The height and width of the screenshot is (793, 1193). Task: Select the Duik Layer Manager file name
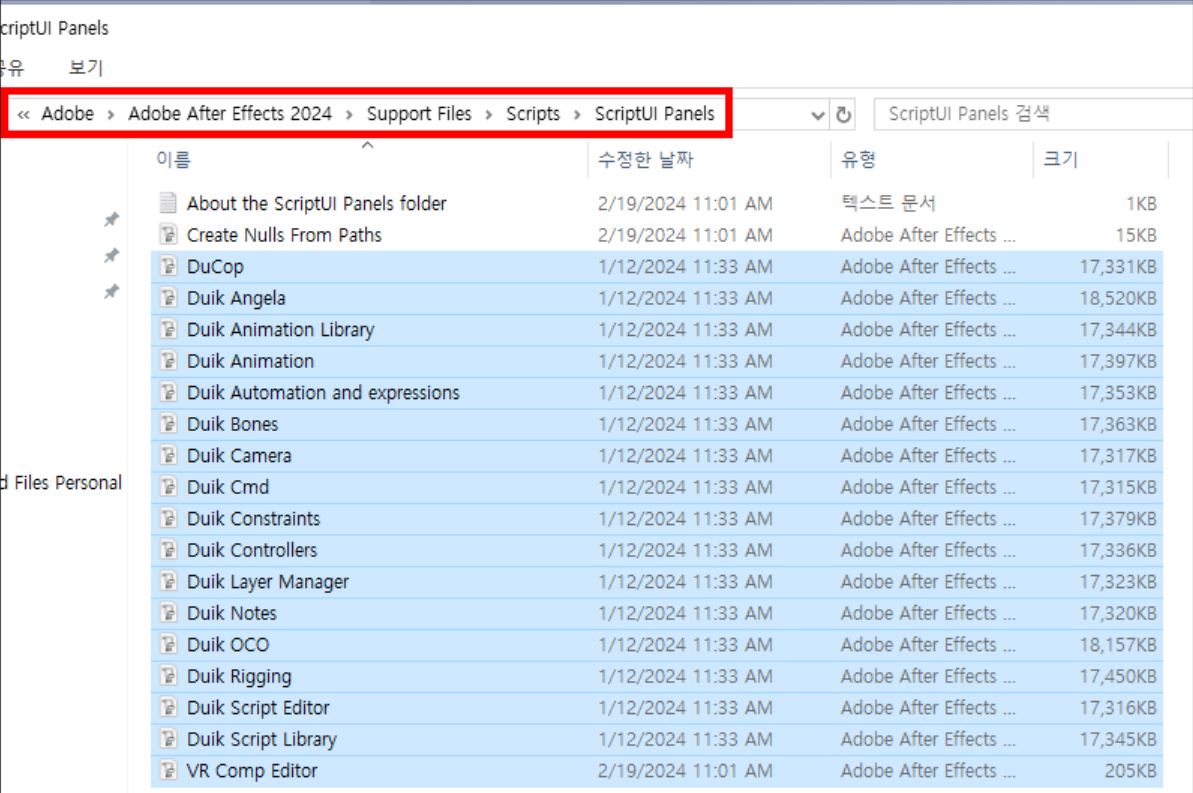268,581
